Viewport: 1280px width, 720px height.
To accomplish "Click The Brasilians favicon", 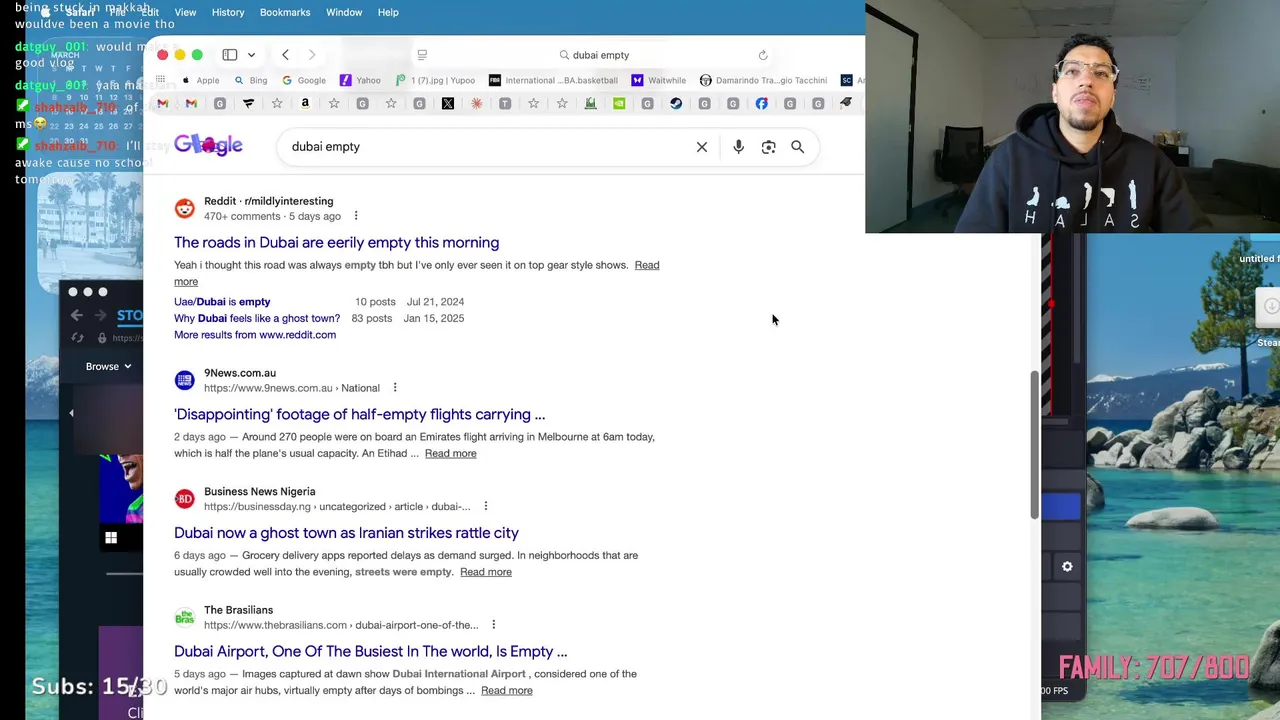I will [184, 617].
